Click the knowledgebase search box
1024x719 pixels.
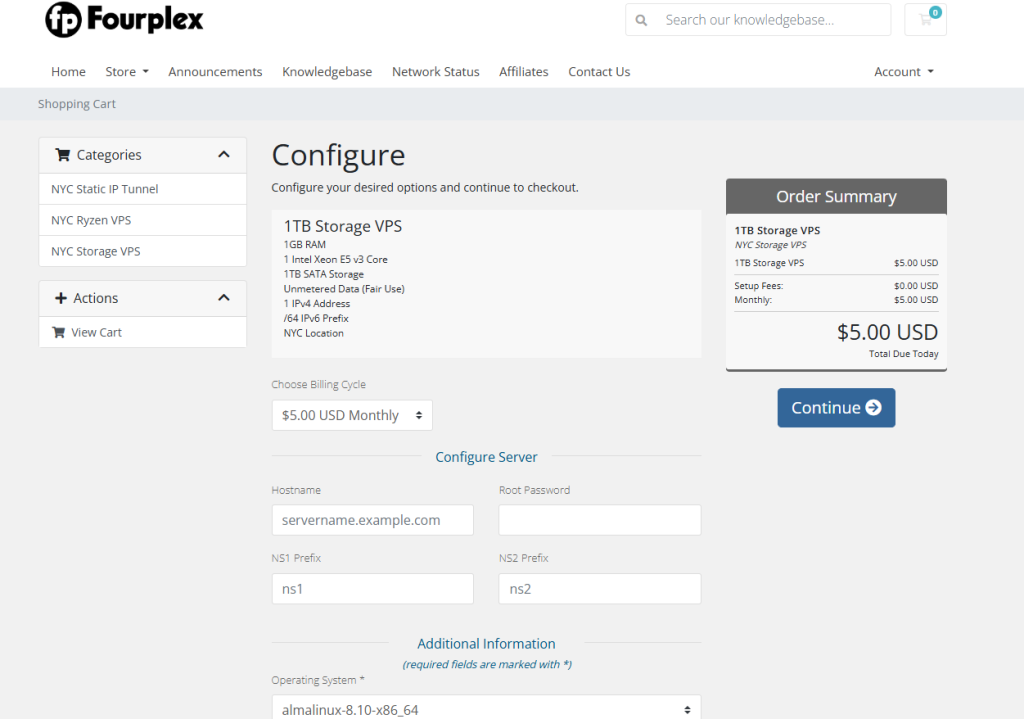(770, 20)
